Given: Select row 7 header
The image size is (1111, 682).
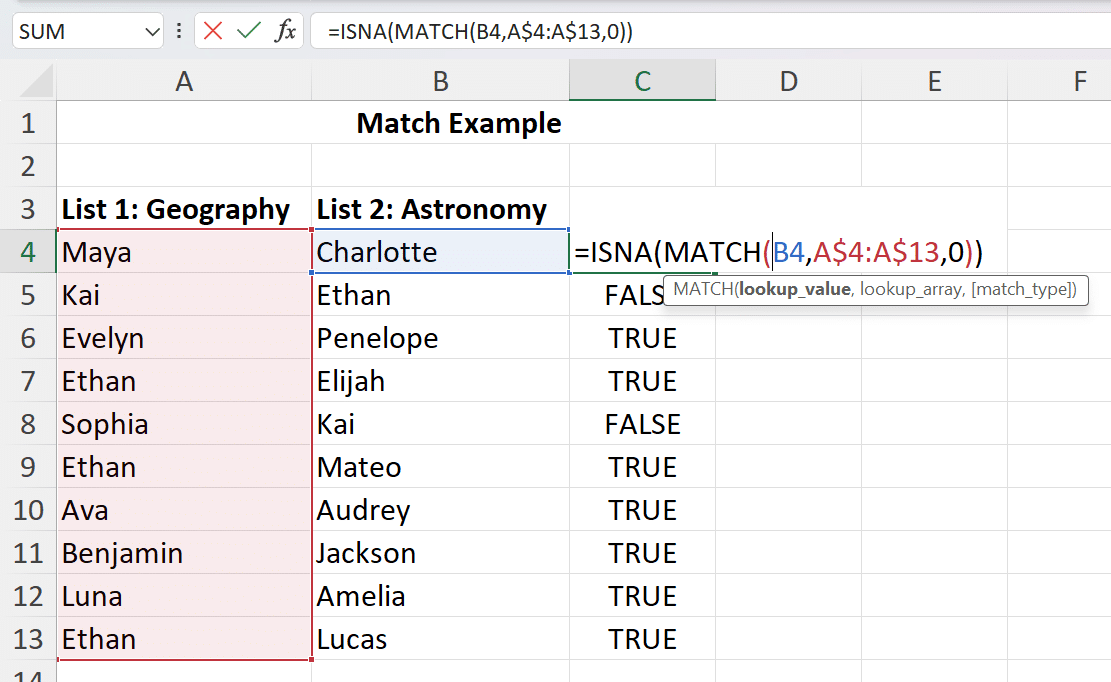Looking at the screenshot, I should (28, 381).
